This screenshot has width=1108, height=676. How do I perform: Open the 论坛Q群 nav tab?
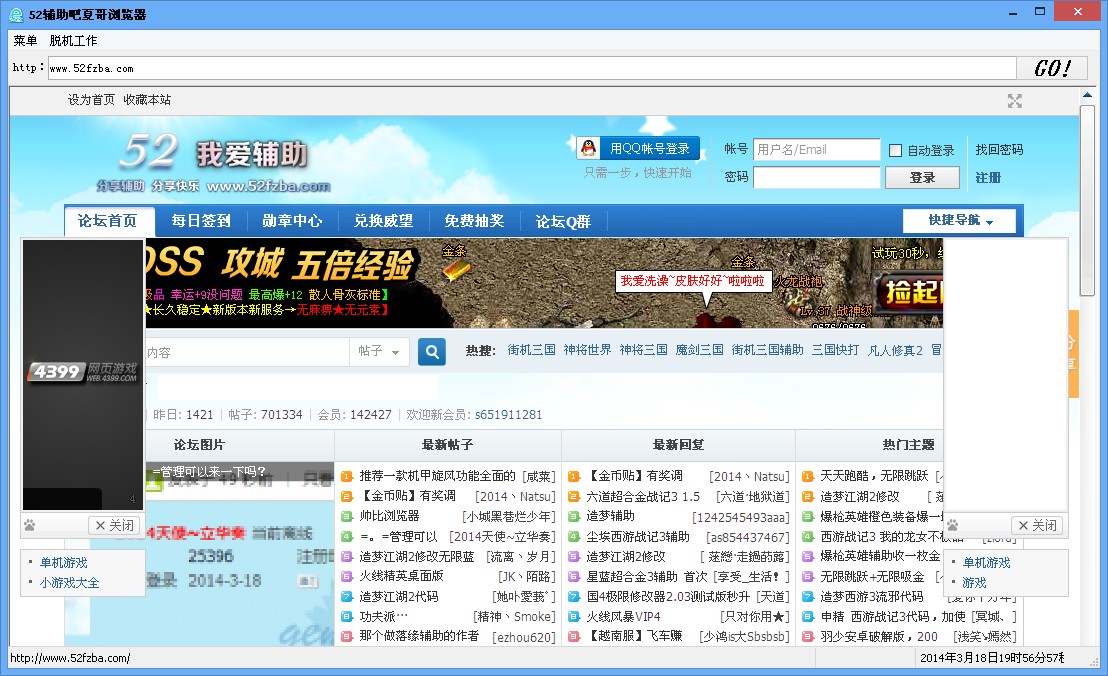coord(563,221)
